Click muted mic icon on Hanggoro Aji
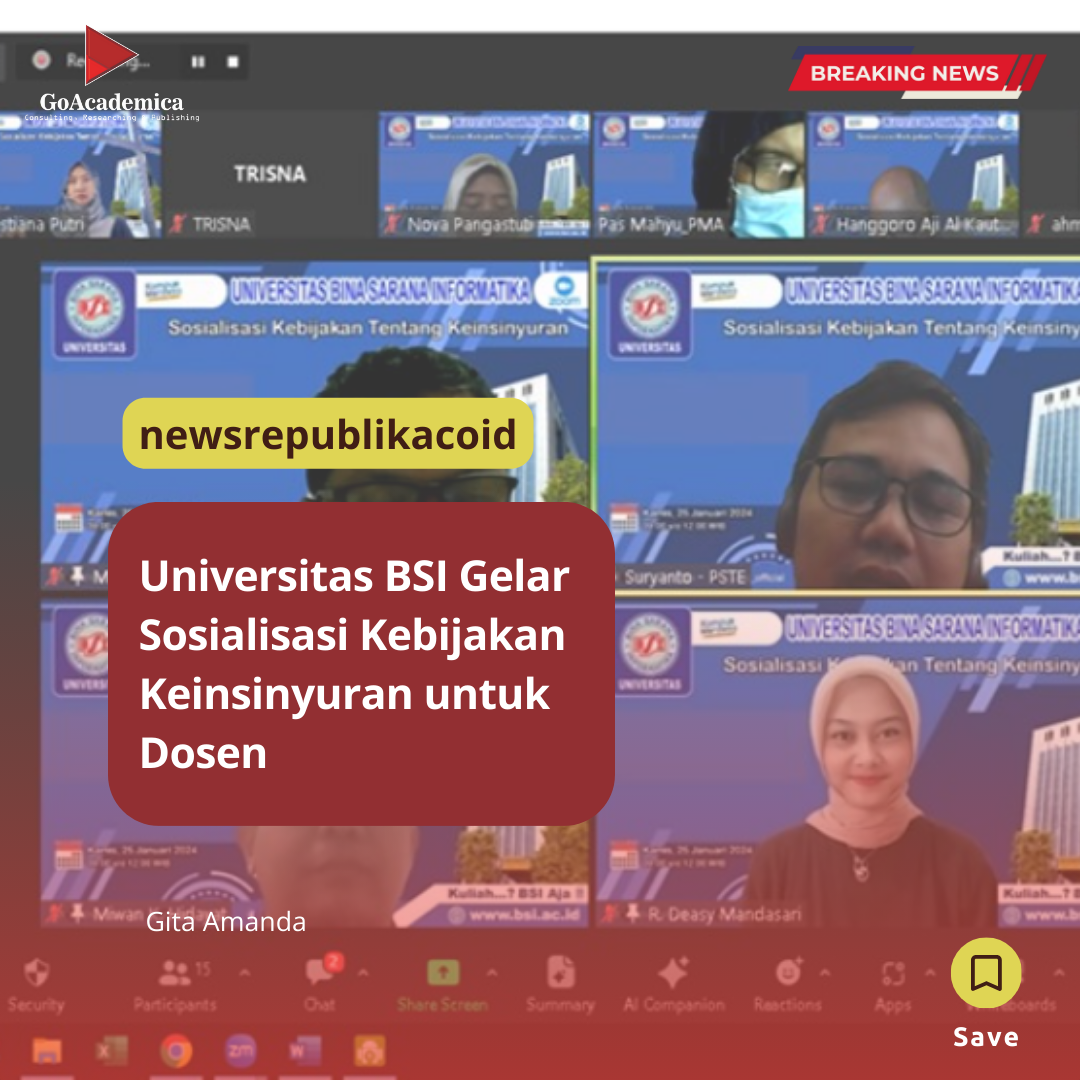The height and width of the screenshot is (1080, 1080). point(820,224)
